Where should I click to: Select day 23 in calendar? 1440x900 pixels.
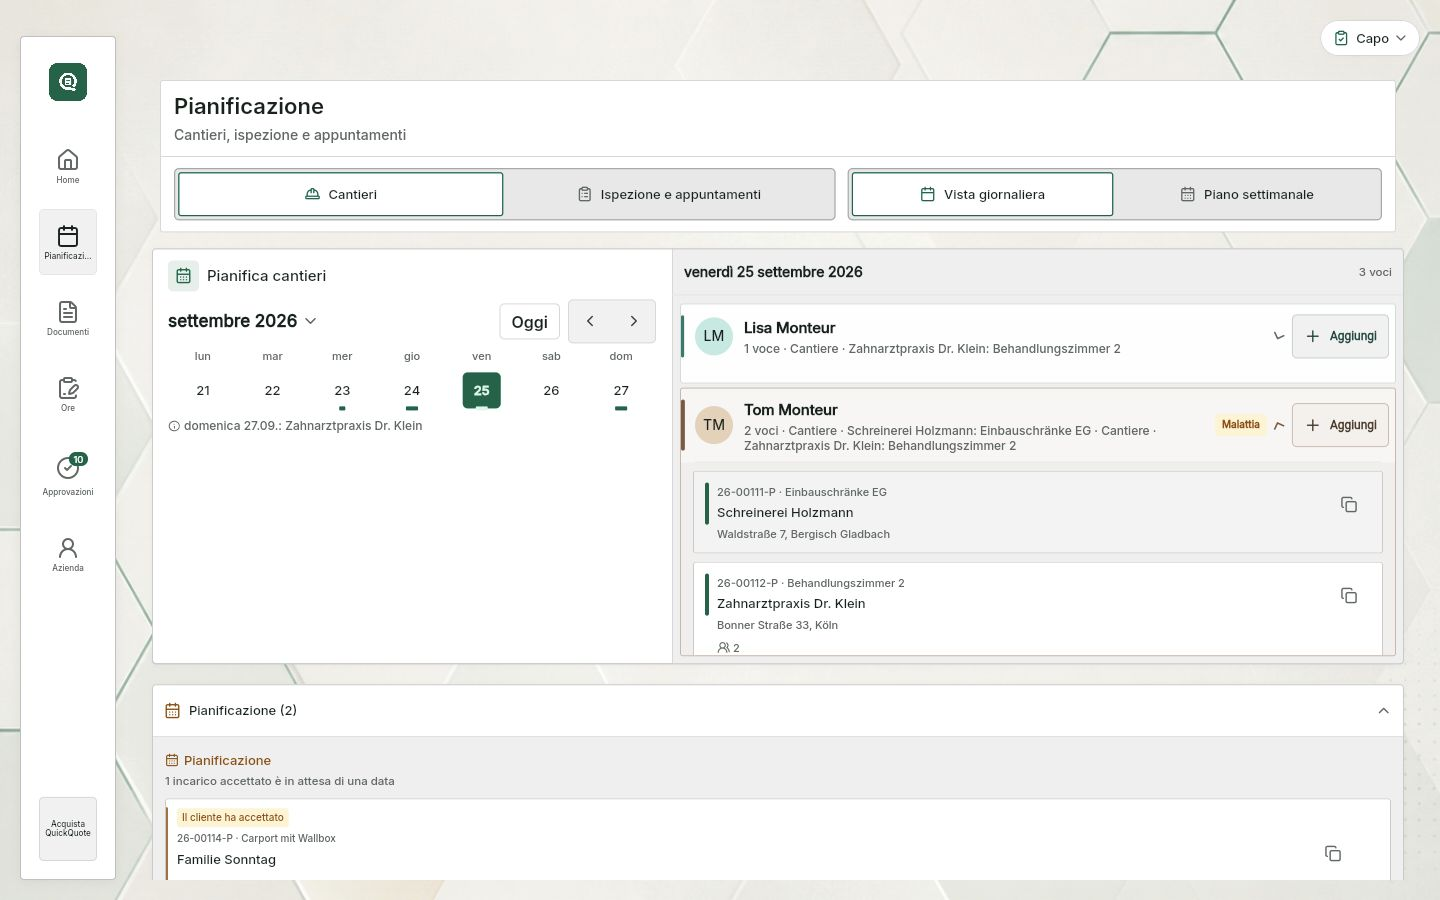pyautogui.click(x=342, y=391)
